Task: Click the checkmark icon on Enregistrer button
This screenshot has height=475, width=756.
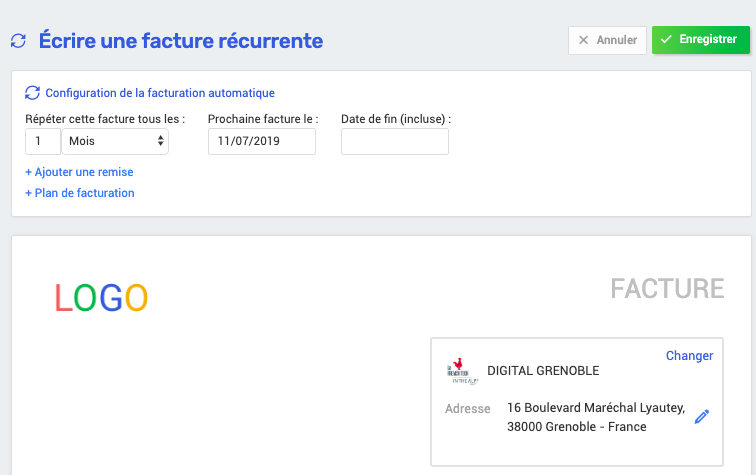Action: click(x=666, y=40)
